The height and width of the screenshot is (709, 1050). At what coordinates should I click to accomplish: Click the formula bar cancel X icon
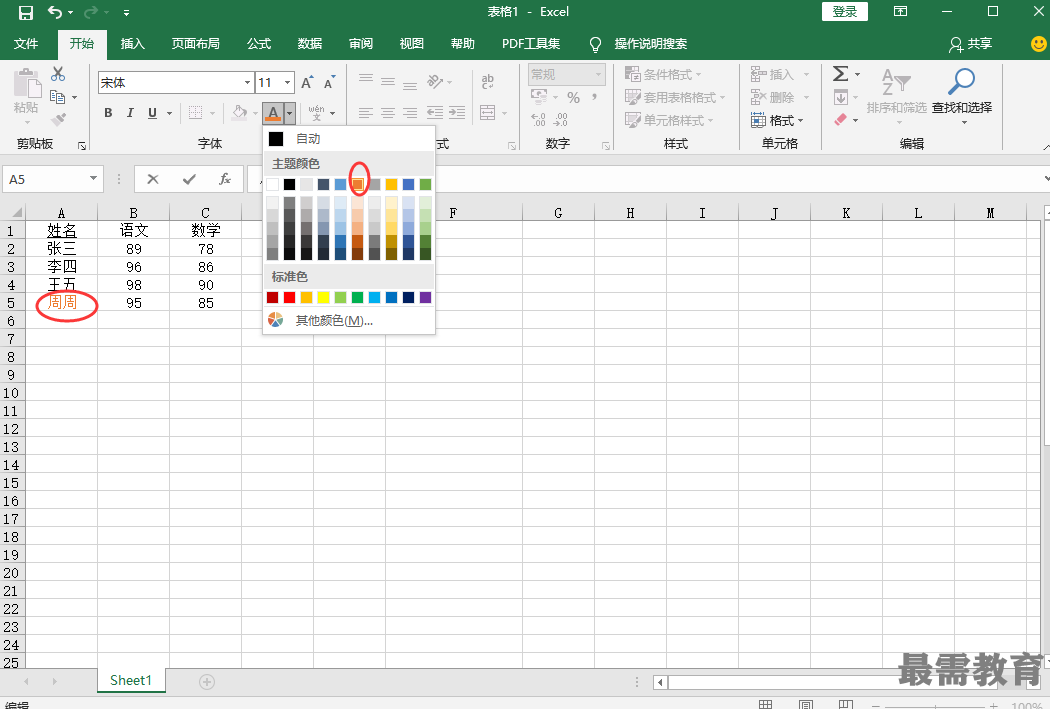coord(153,179)
